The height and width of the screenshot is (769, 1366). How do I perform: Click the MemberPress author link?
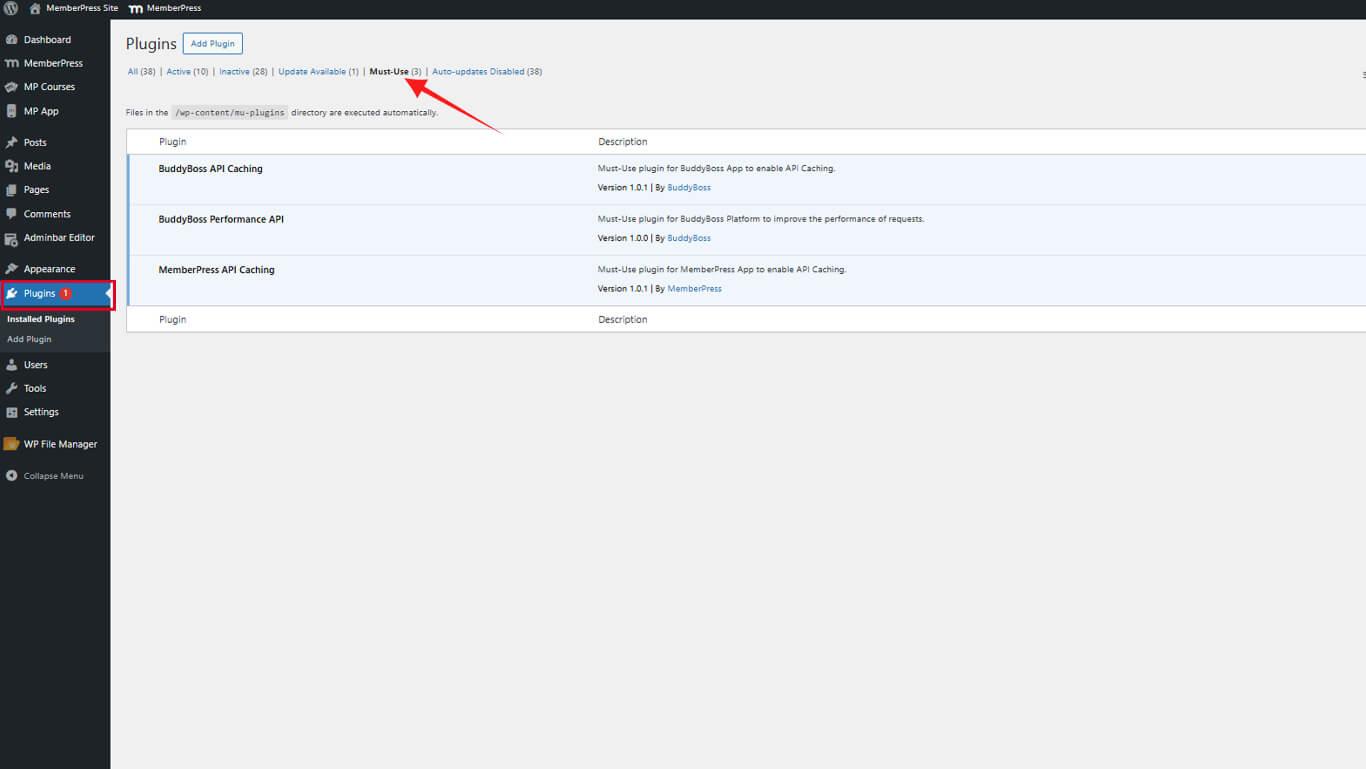click(x=694, y=288)
